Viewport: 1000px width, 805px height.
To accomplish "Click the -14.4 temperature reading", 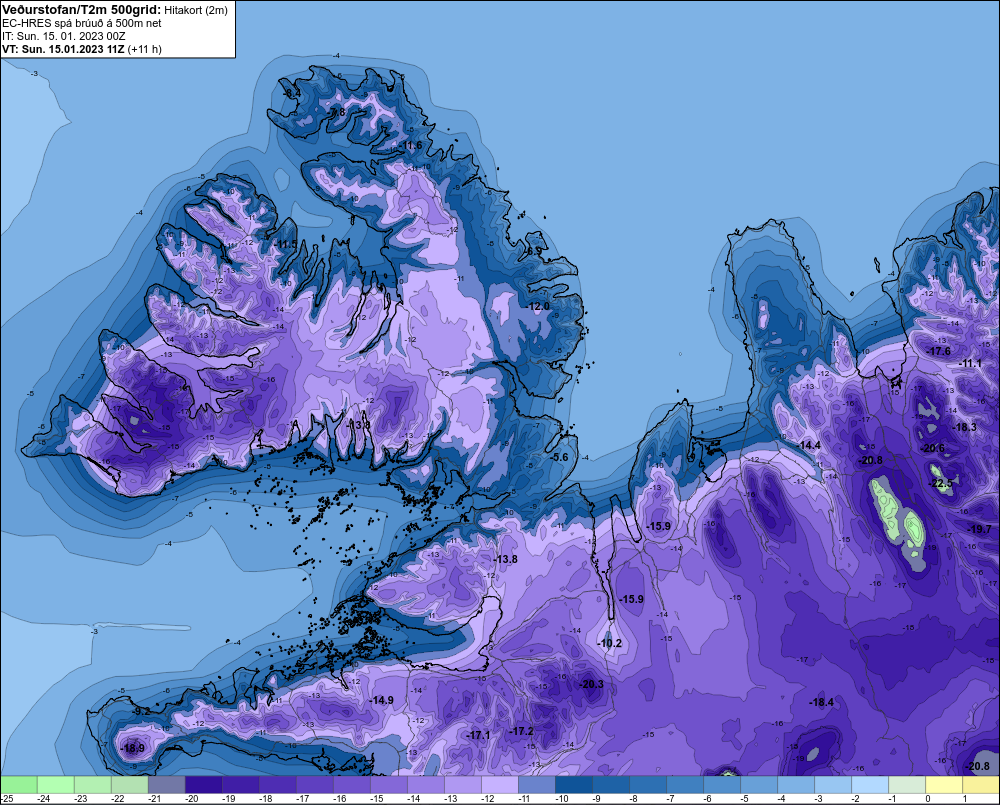I will [x=809, y=445].
